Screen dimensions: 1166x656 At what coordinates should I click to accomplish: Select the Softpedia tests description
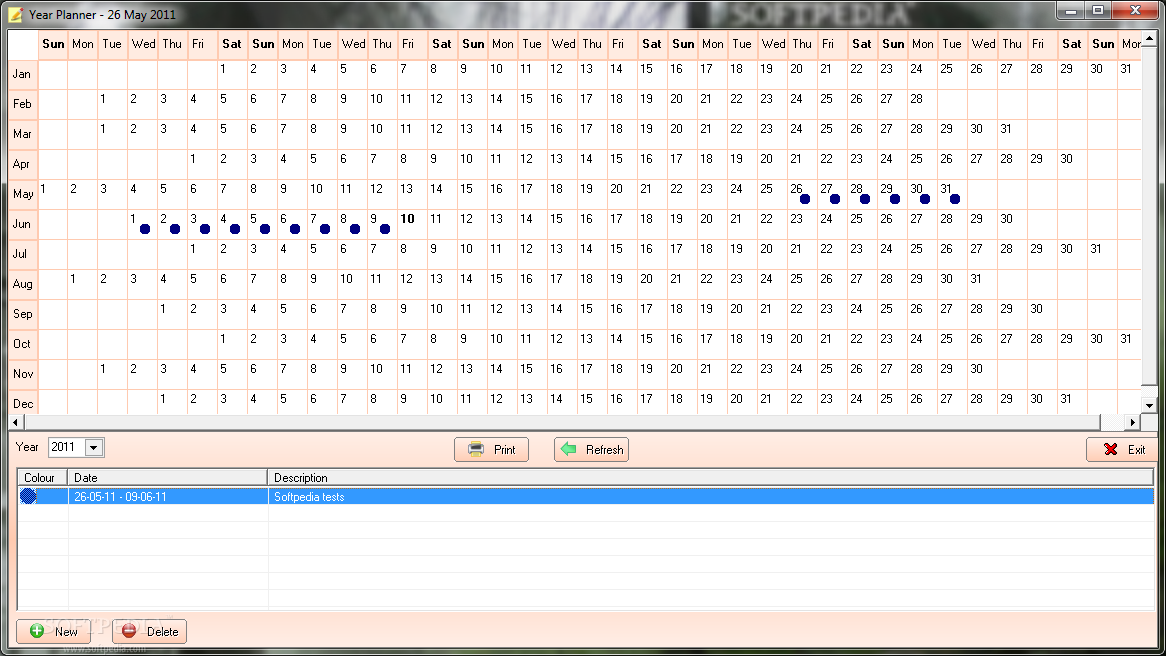309,497
